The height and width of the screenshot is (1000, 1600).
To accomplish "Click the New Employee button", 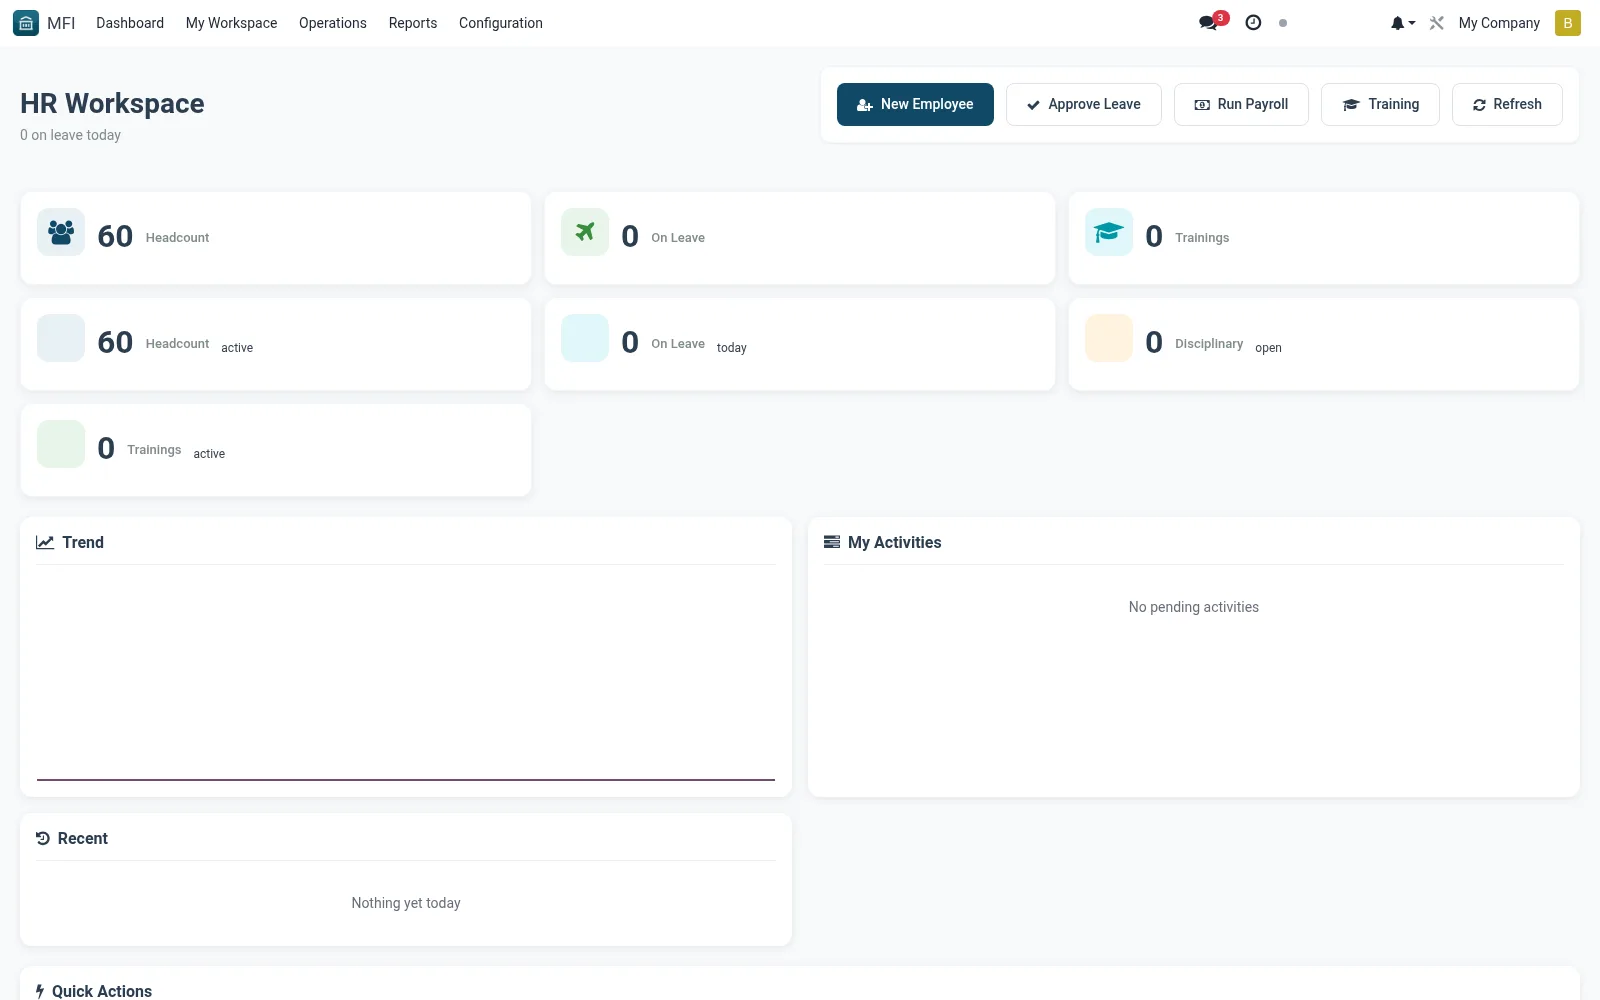I will point(915,104).
